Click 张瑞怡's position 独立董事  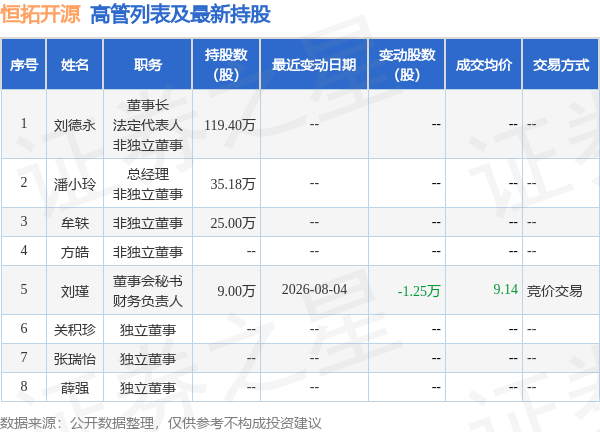(x=148, y=359)
